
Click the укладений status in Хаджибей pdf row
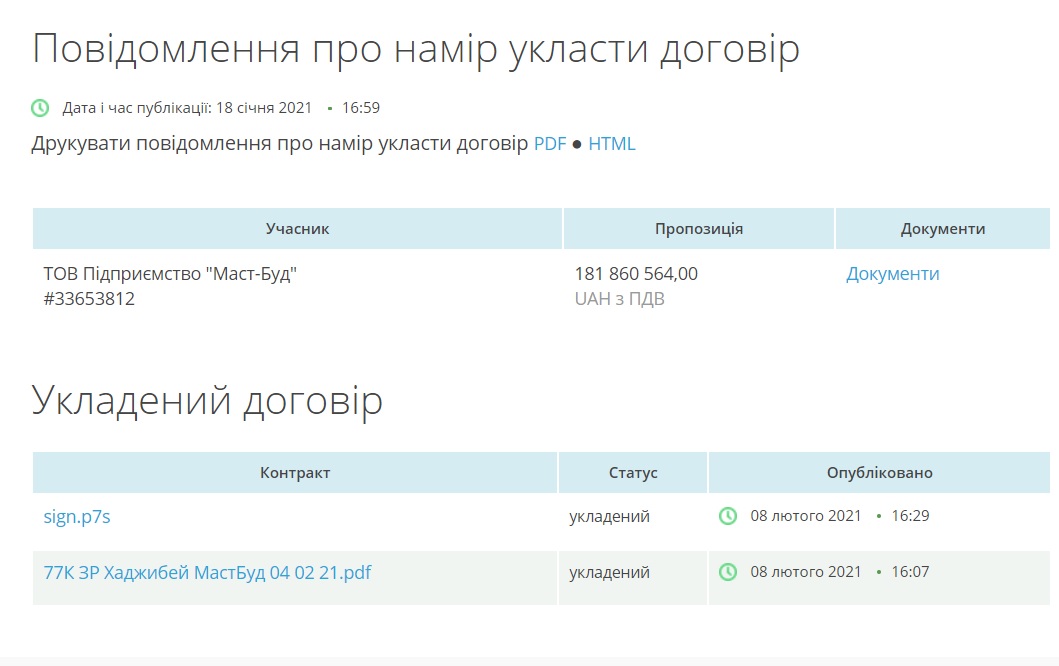point(609,572)
